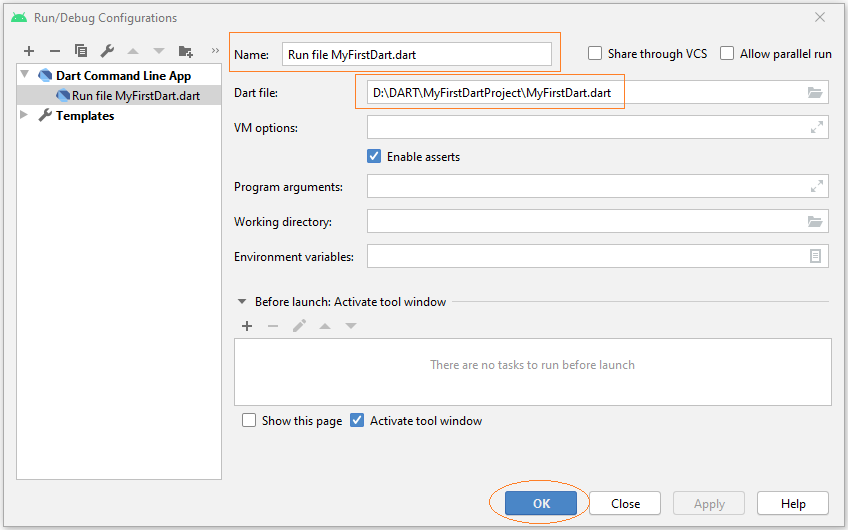Toggle Enable asserts checkbox
This screenshot has width=848, height=530.
point(374,156)
